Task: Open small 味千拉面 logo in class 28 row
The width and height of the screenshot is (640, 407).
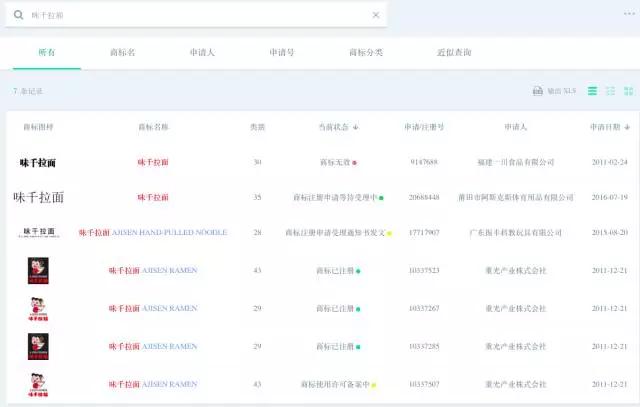Action: coord(39,232)
